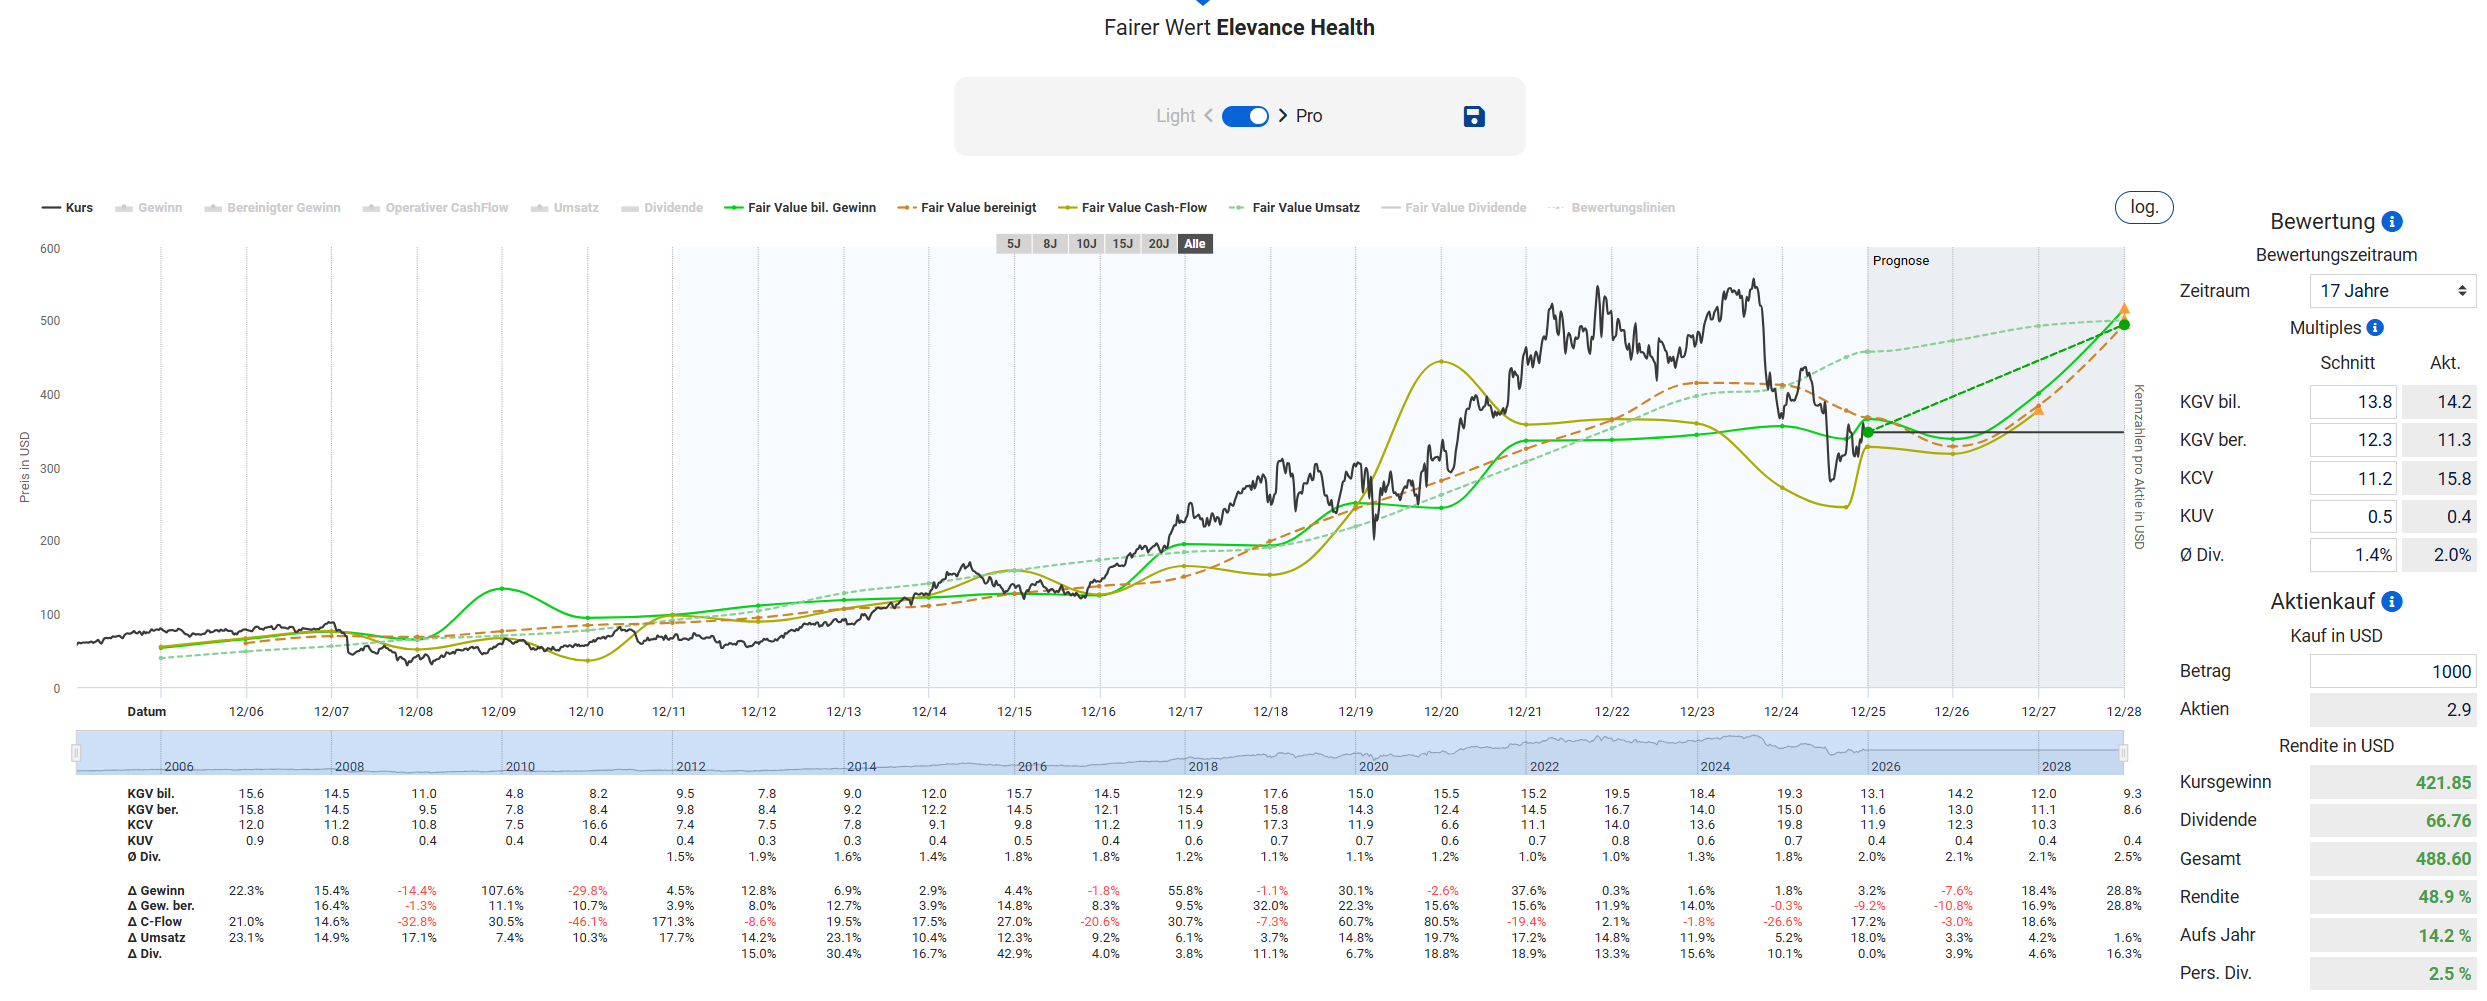Click the save disk icon
This screenshot has height=1001, width=2487.
[1473, 117]
